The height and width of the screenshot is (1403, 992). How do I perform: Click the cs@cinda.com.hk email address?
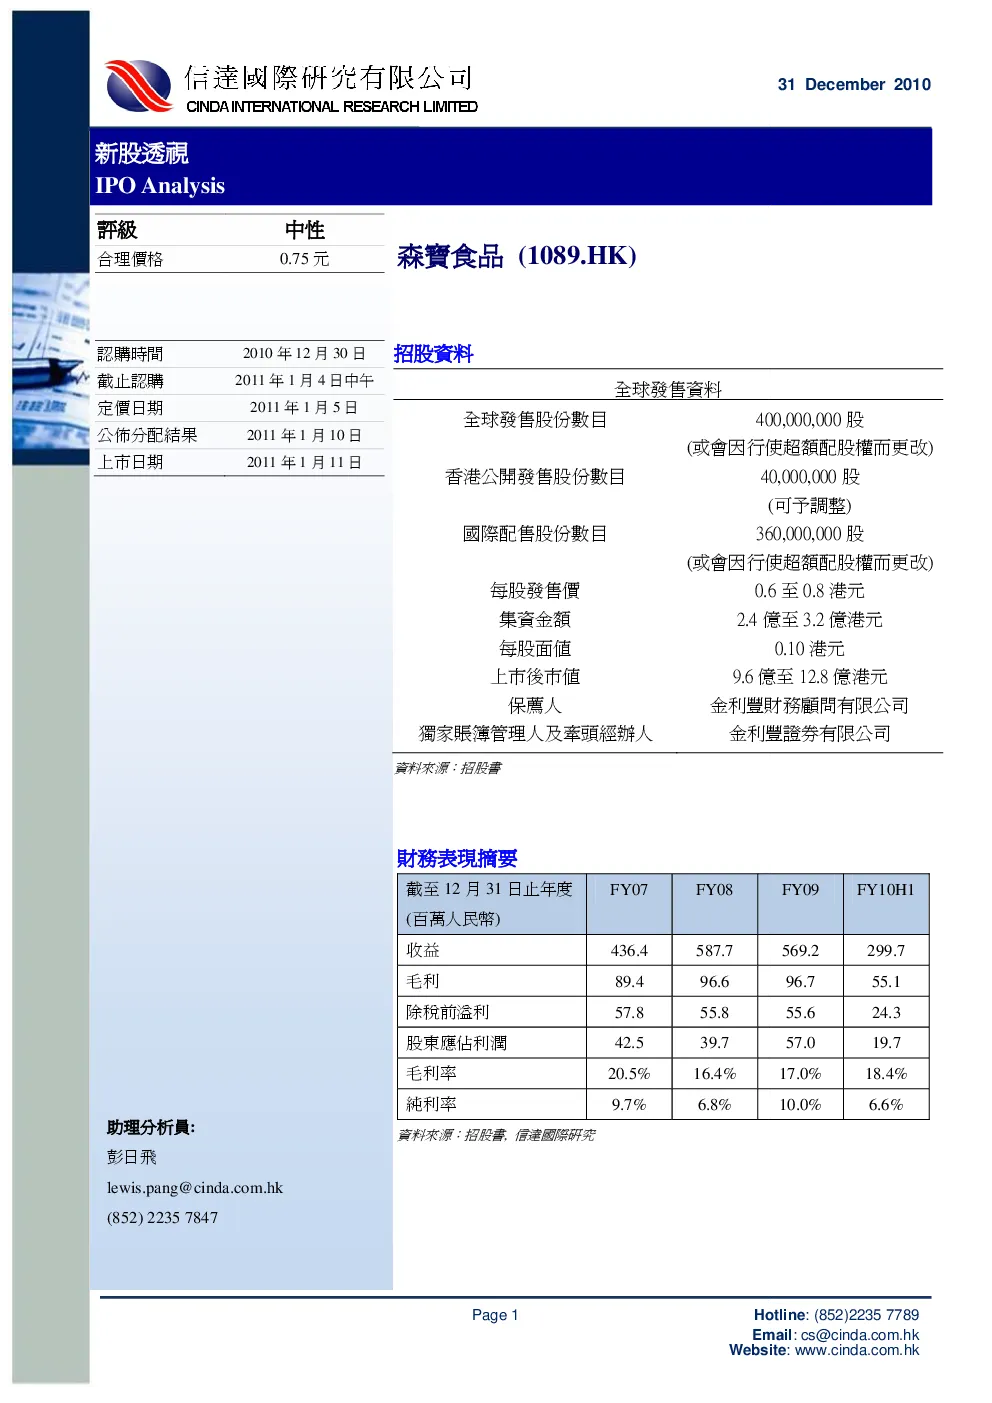pos(860,1334)
